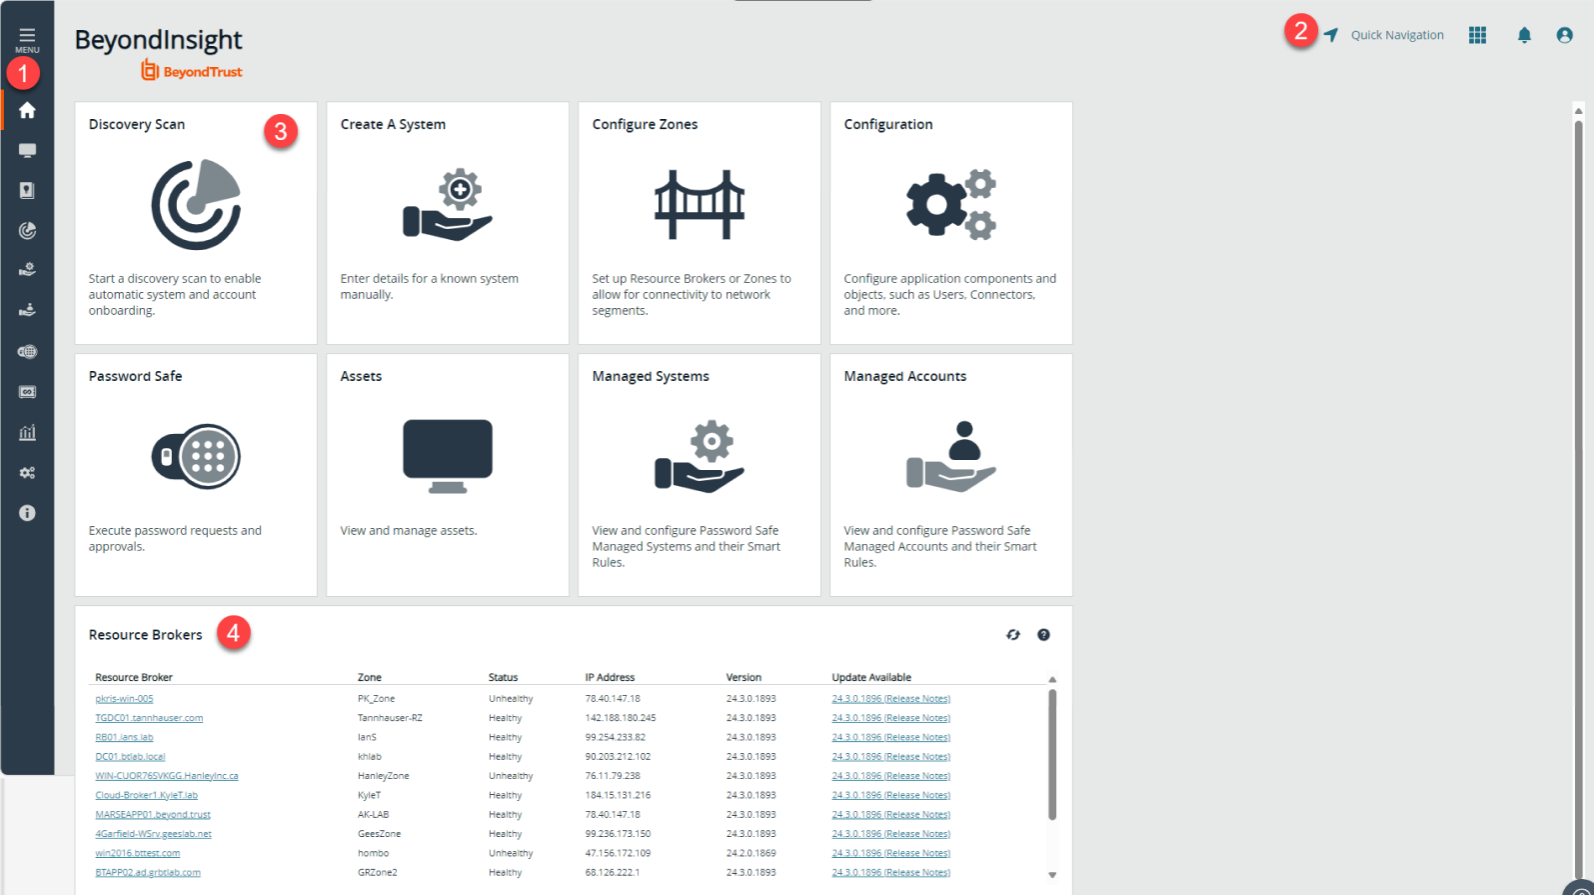Click the Update Available column header

pos(871,677)
